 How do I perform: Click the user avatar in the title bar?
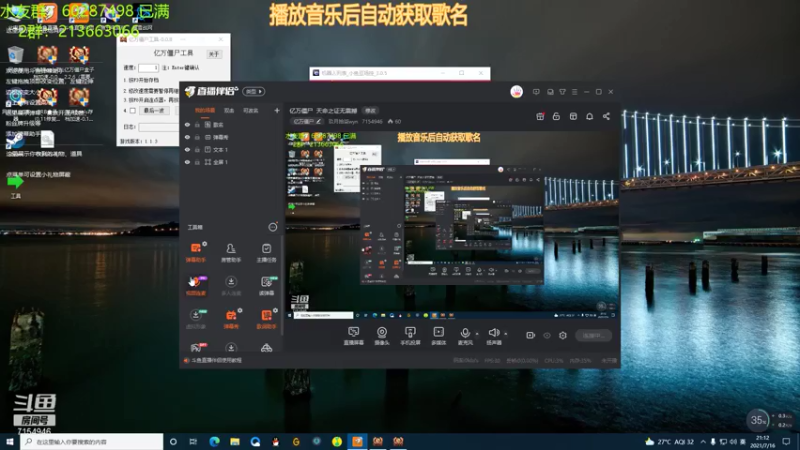tap(516, 92)
